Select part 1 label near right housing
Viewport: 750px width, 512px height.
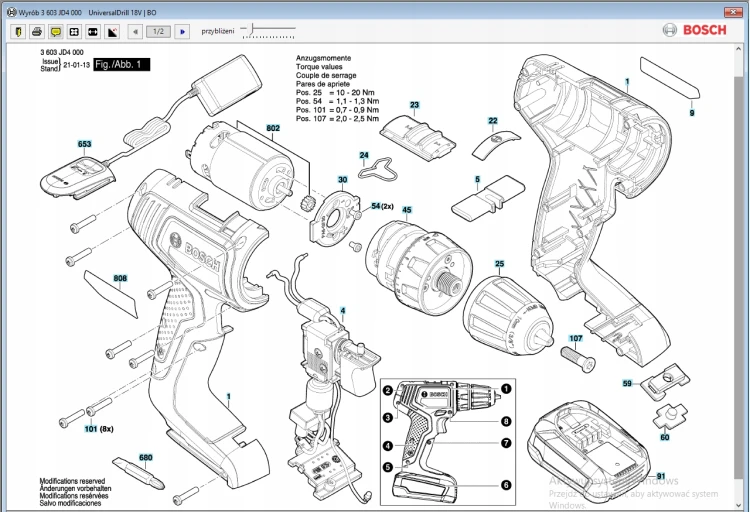tap(627, 82)
